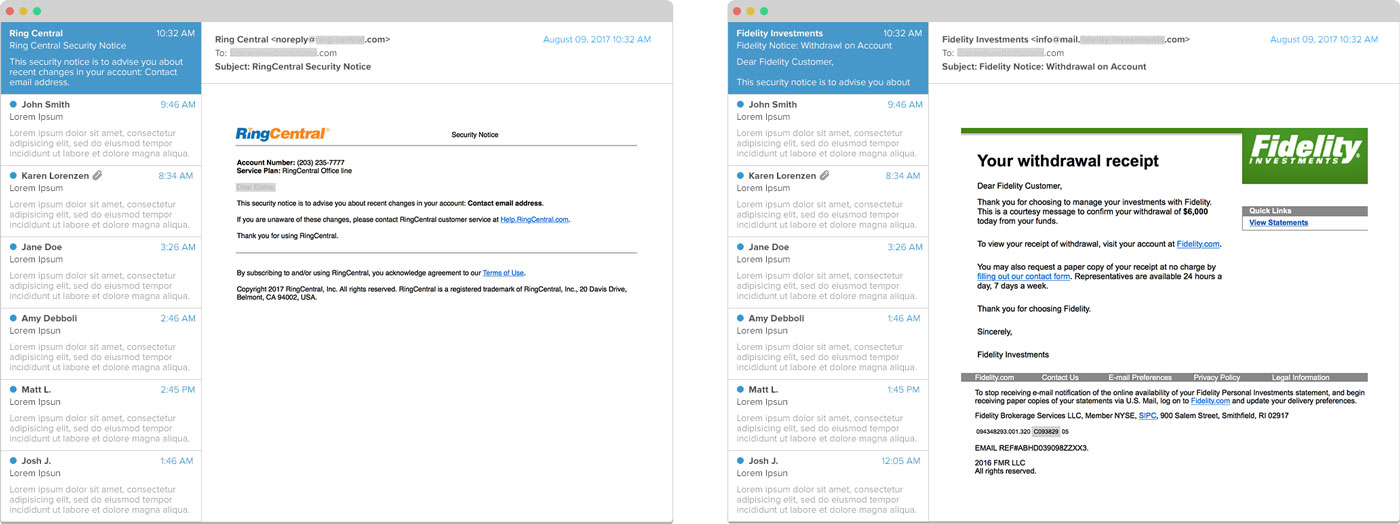Open the Terms of Use link
This screenshot has height=524, width=1400.
[503, 273]
